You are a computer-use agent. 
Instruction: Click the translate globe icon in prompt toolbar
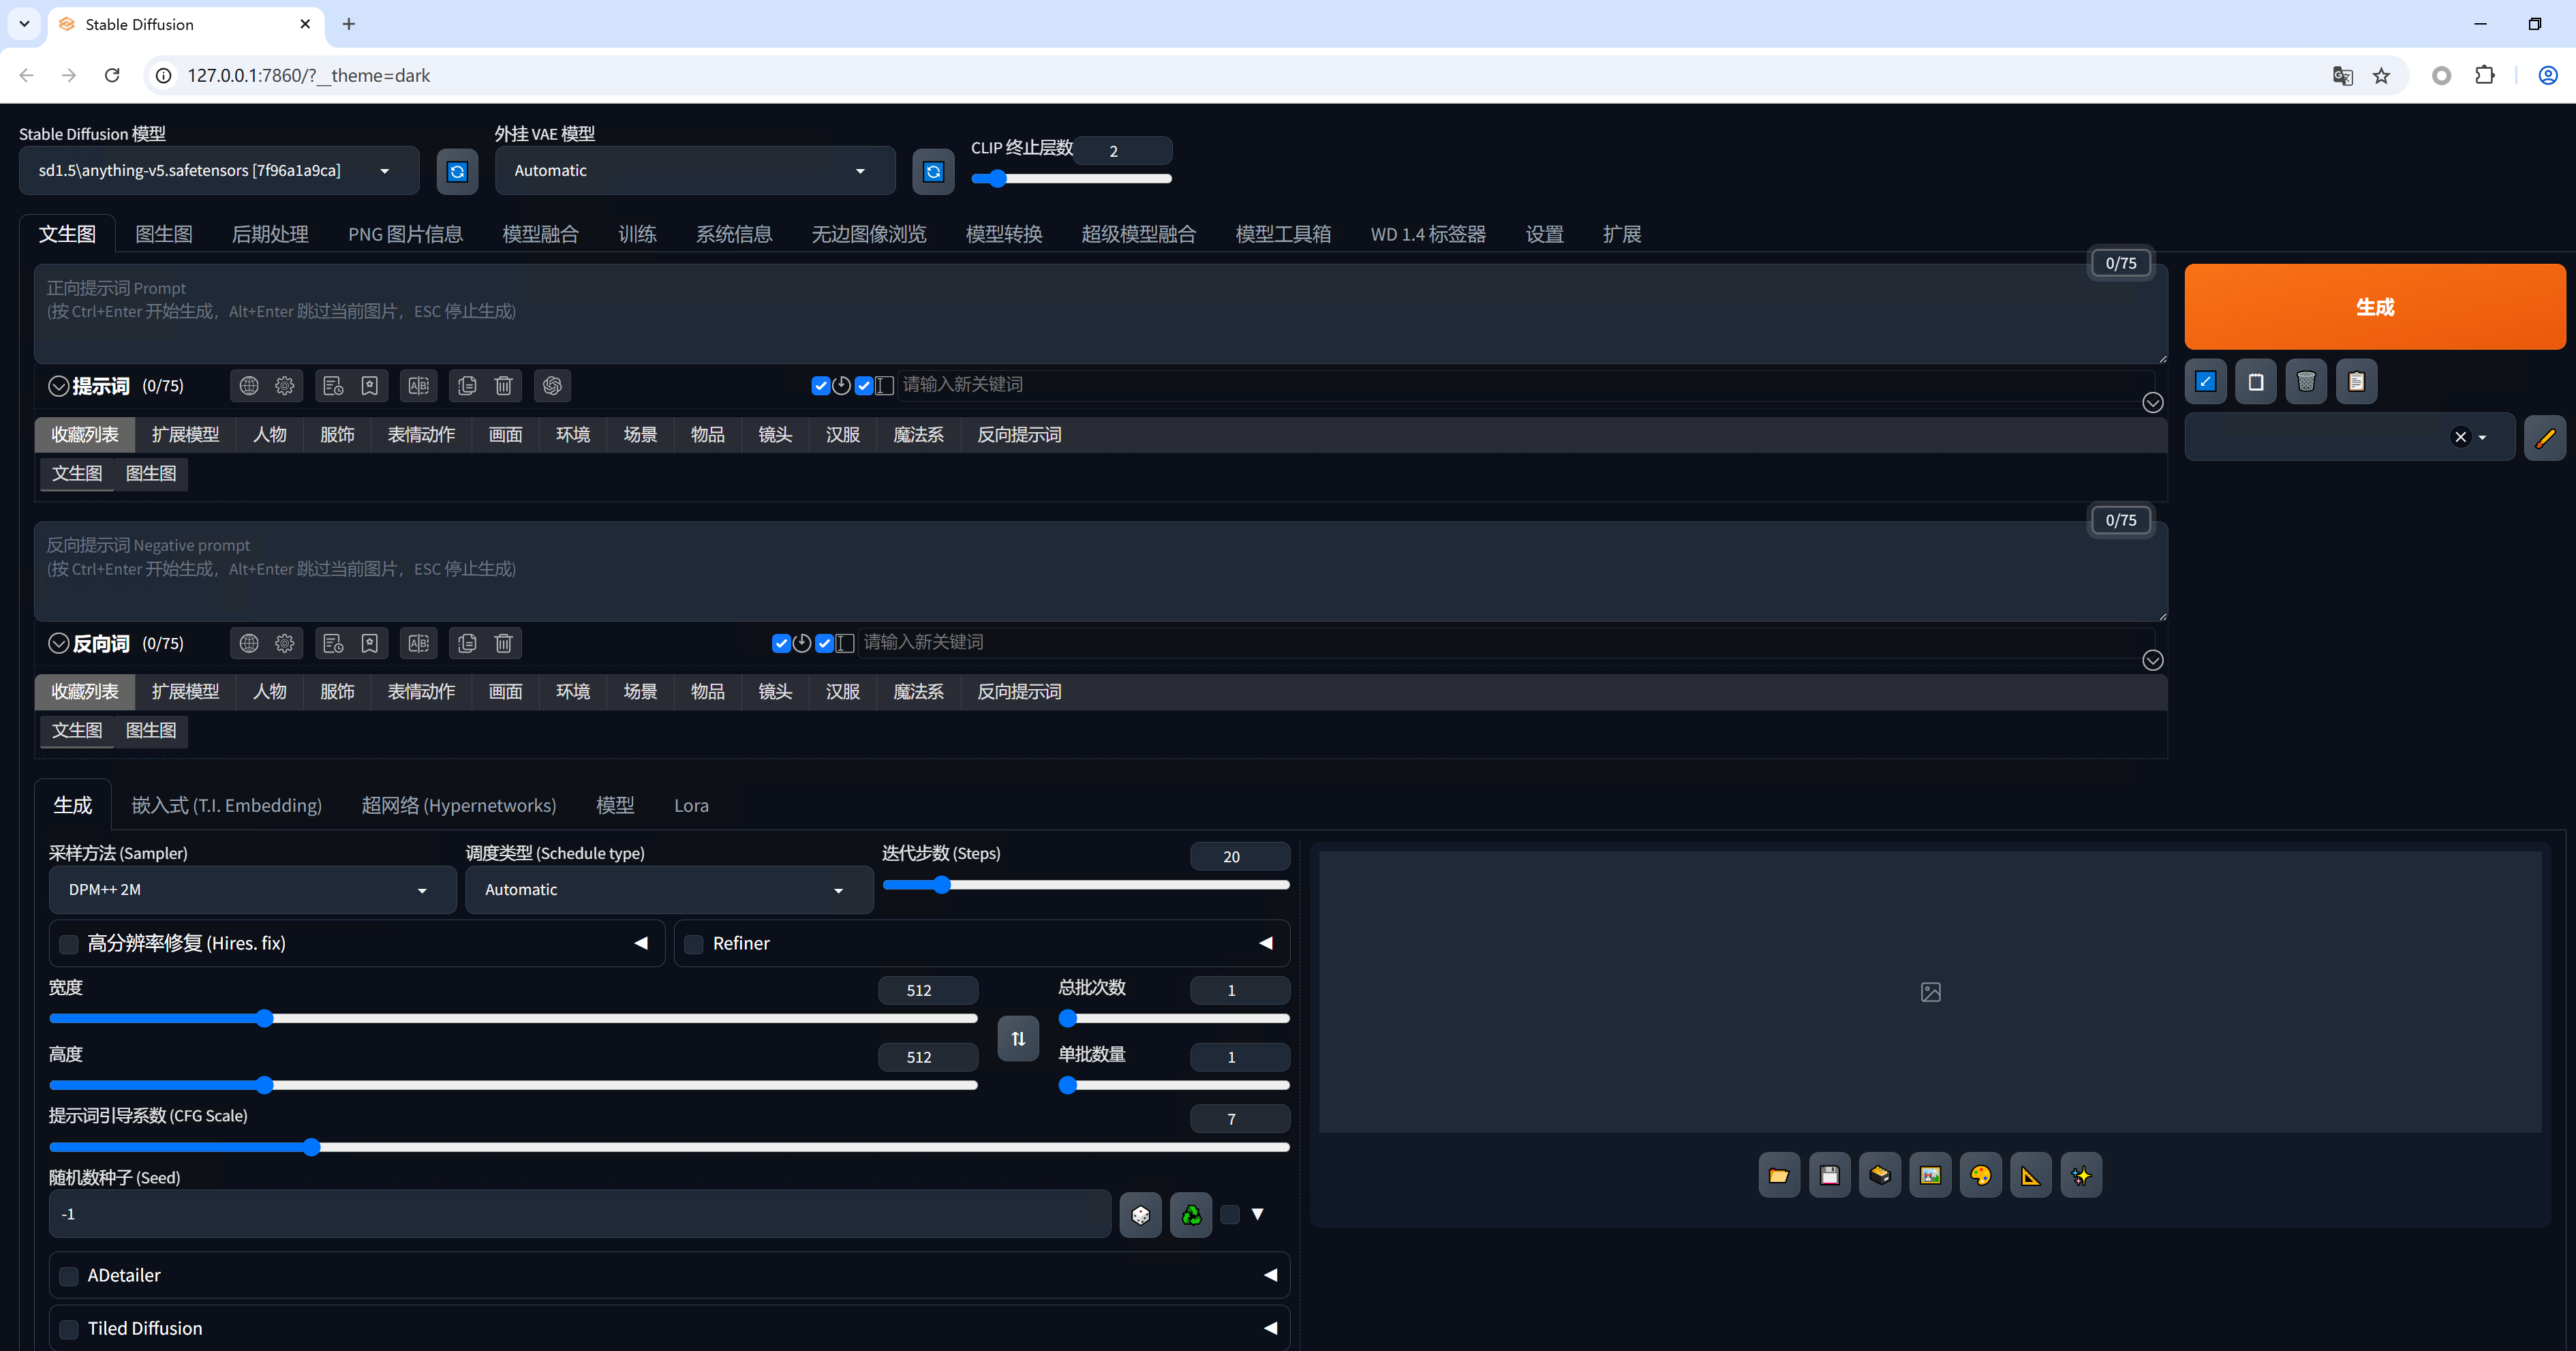tap(249, 385)
